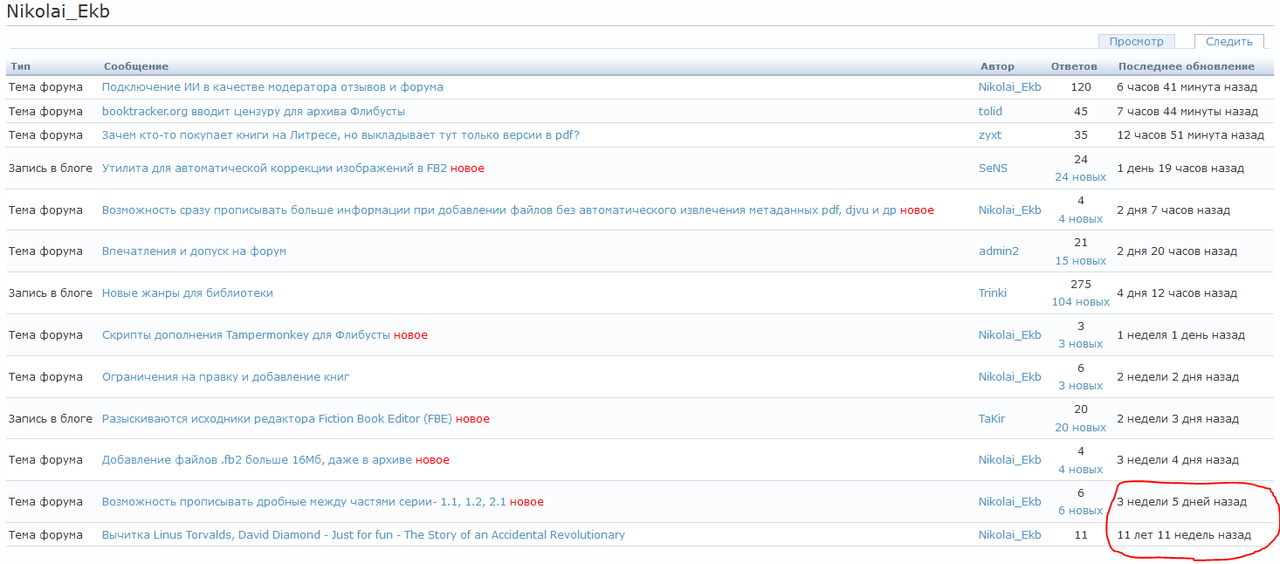View 24 новых replies link

pyautogui.click(x=1080, y=177)
